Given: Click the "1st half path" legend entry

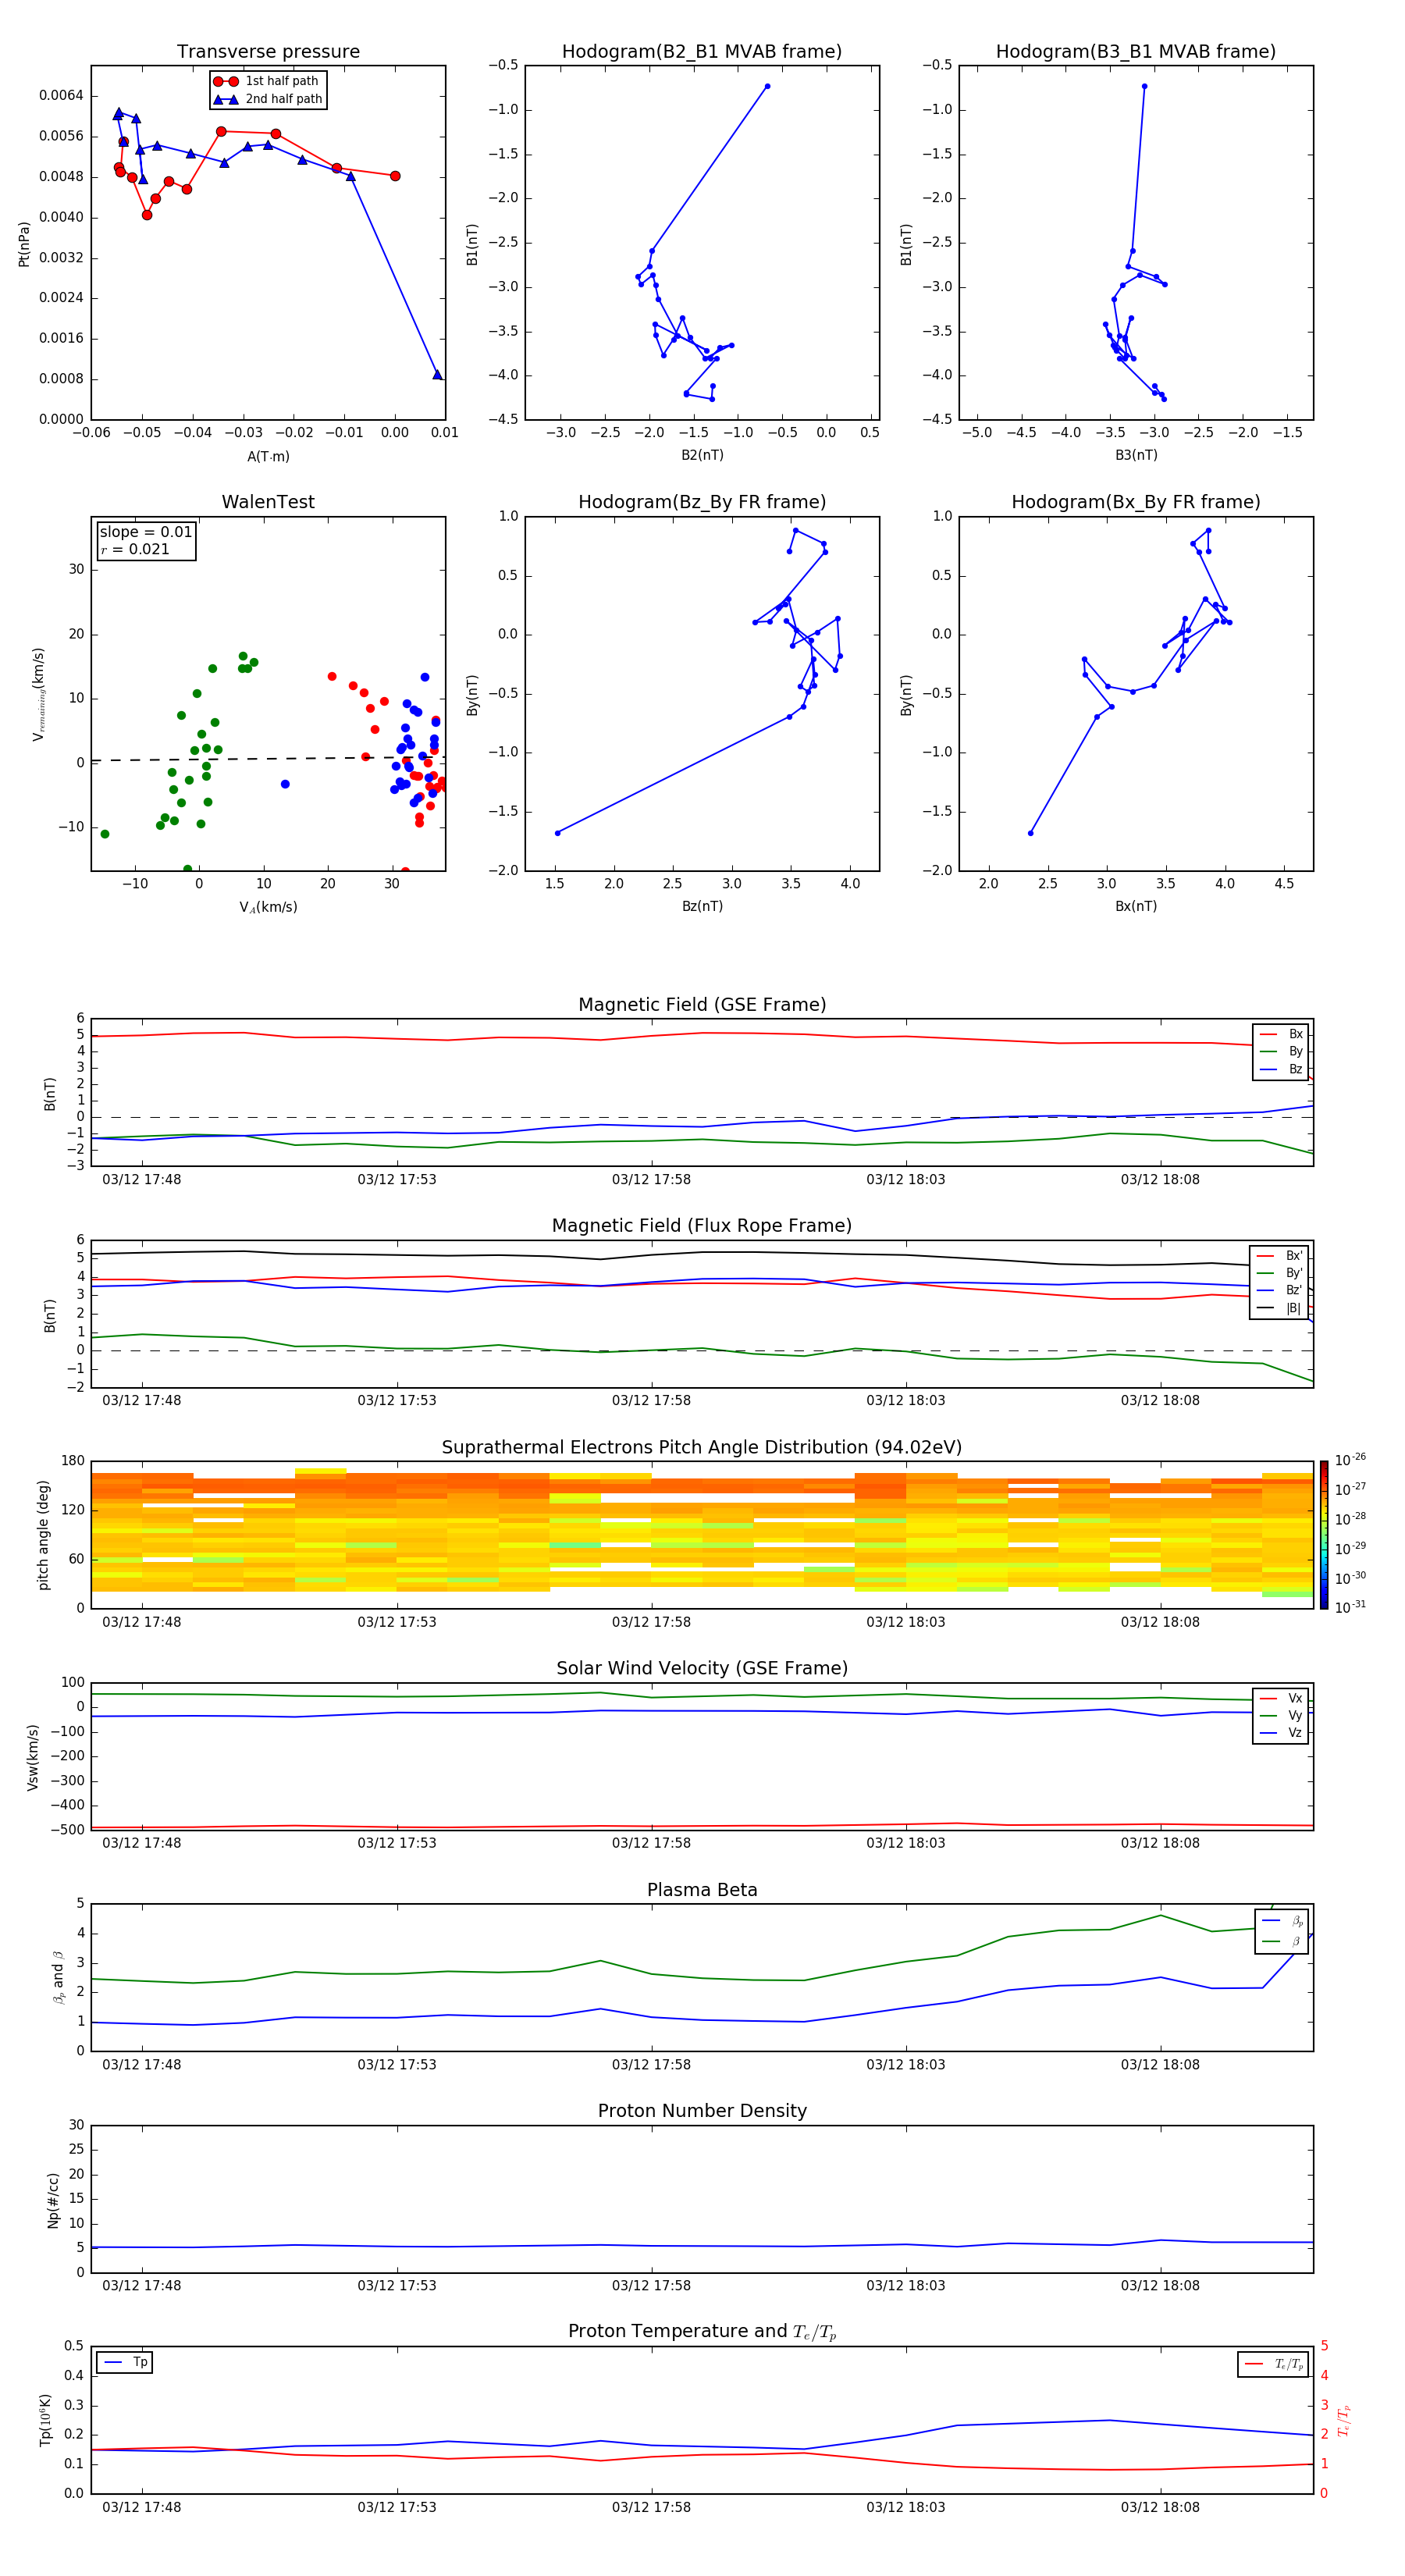Looking at the screenshot, I should point(267,81).
